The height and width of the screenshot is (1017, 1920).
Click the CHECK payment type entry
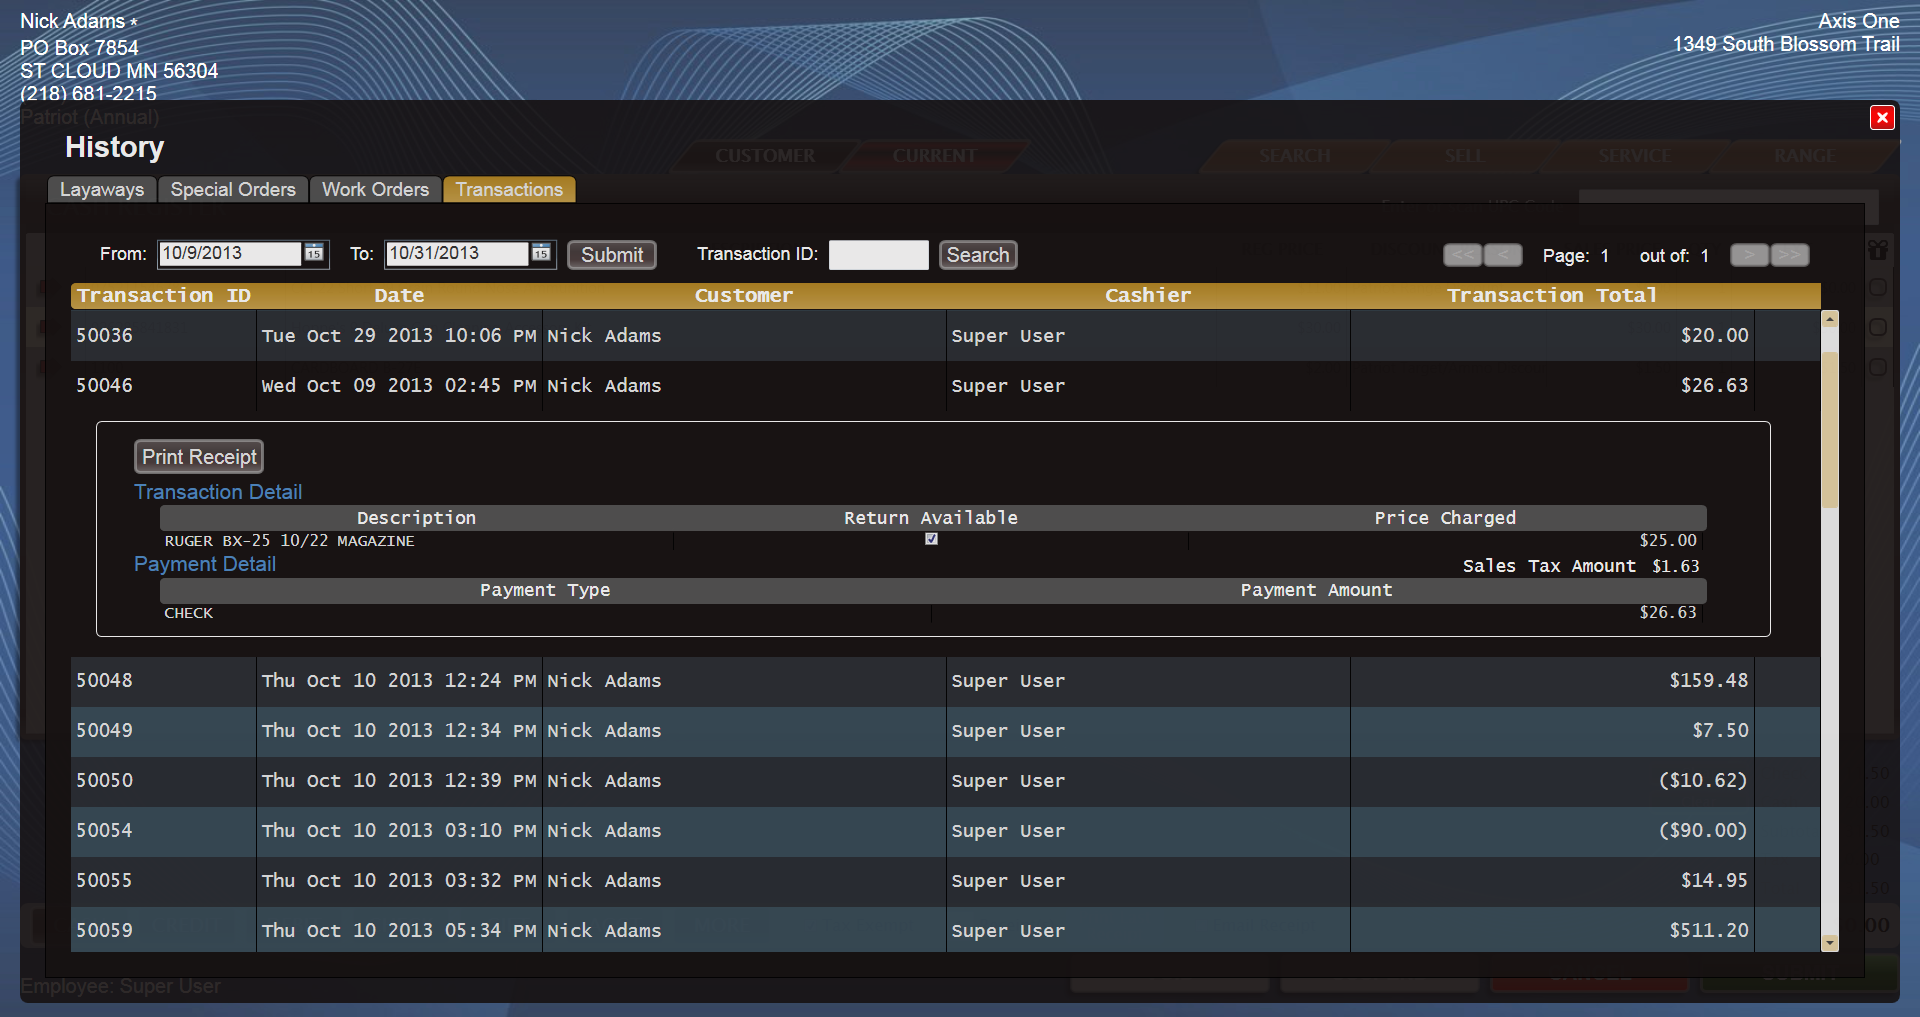tap(189, 613)
